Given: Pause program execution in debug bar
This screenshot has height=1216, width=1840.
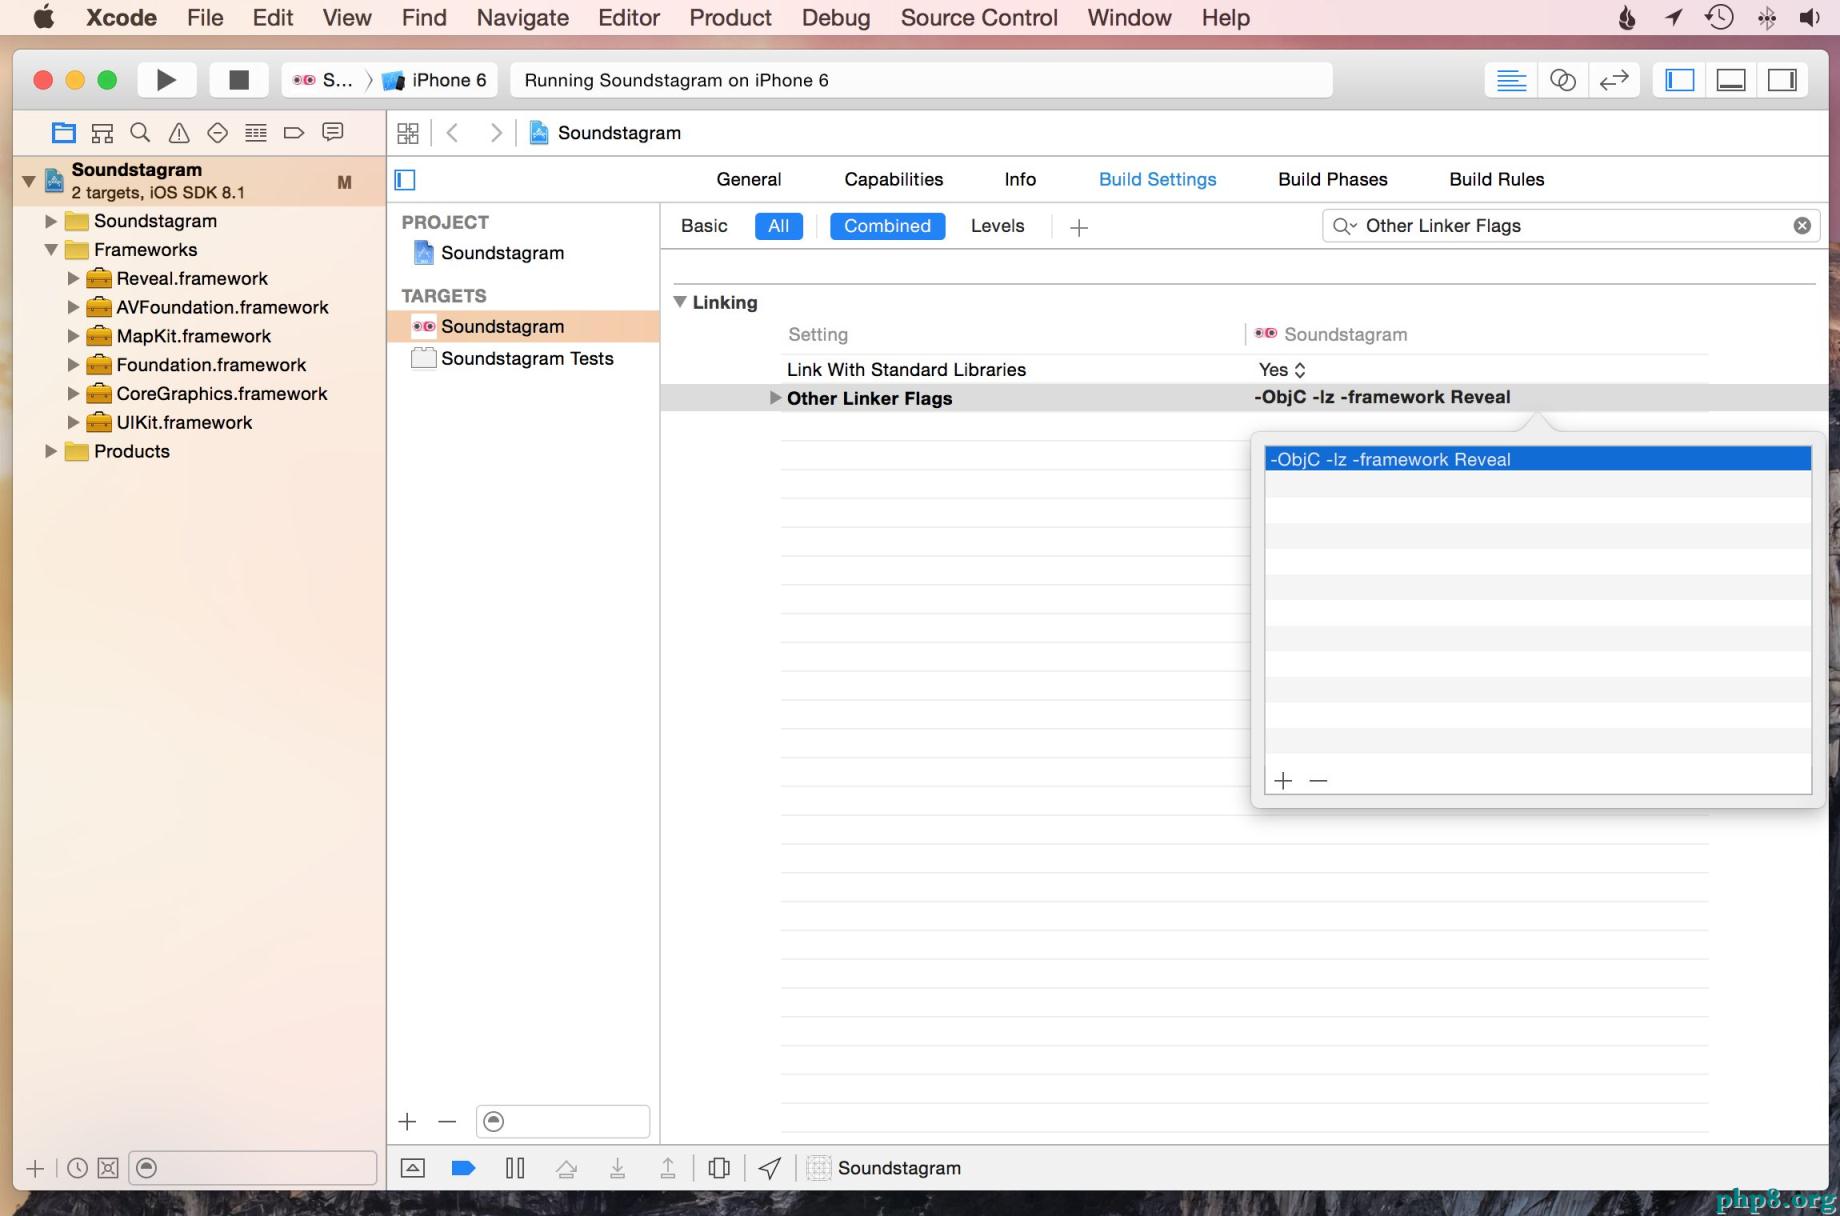Looking at the screenshot, I should pyautogui.click(x=515, y=1168).
